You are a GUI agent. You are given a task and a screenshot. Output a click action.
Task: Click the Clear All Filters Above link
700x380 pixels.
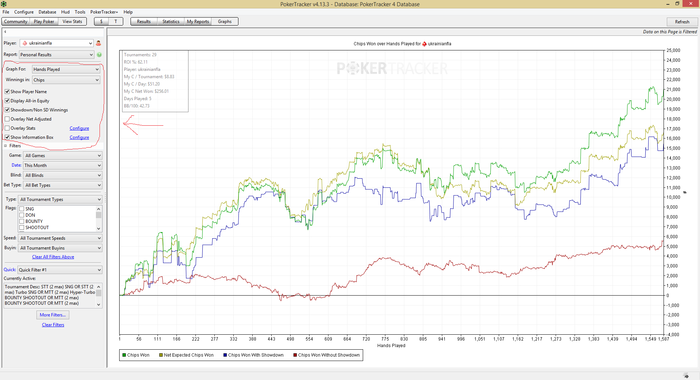point(53,257)
